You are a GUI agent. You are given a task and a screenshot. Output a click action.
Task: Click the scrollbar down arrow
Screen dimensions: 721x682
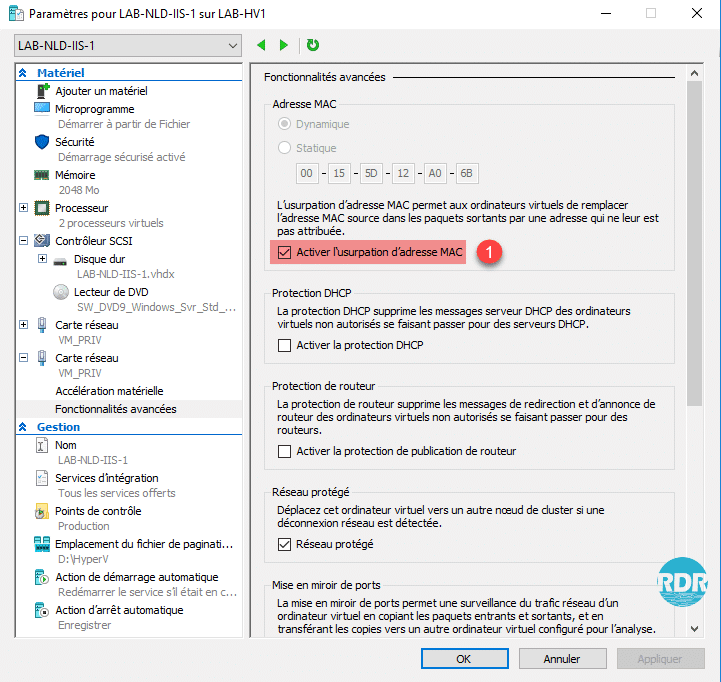pos(694,628)
